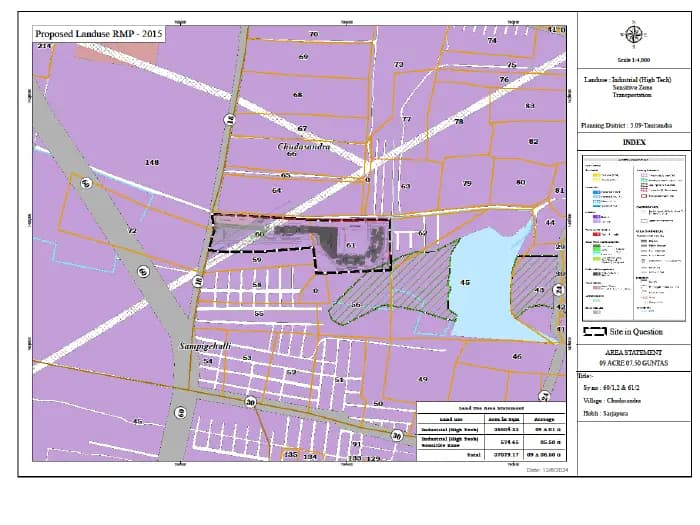Click survey number 78 on the map
The width and height of the screenshot is (700, 525).
click(458, 121)
